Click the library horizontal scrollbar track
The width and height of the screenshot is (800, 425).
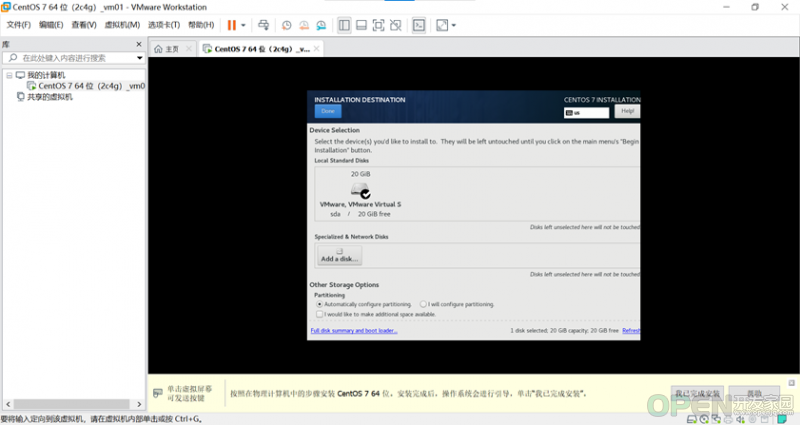click(71, 404)
